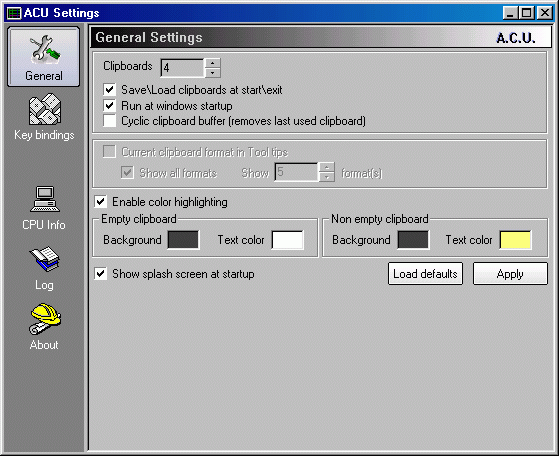Screen dimensions: 559x456
Task: Disable Enable color highlighting checkbox
Action: pyautogui.click(x=101, y=202)
